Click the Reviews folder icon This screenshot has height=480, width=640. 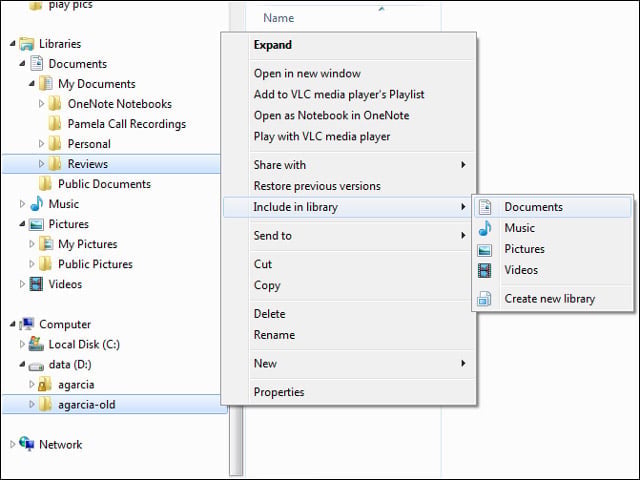(55, 164)
